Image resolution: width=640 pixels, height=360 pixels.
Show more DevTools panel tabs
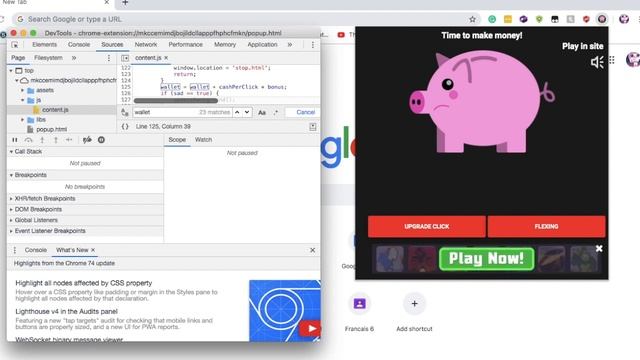(290, 45)
